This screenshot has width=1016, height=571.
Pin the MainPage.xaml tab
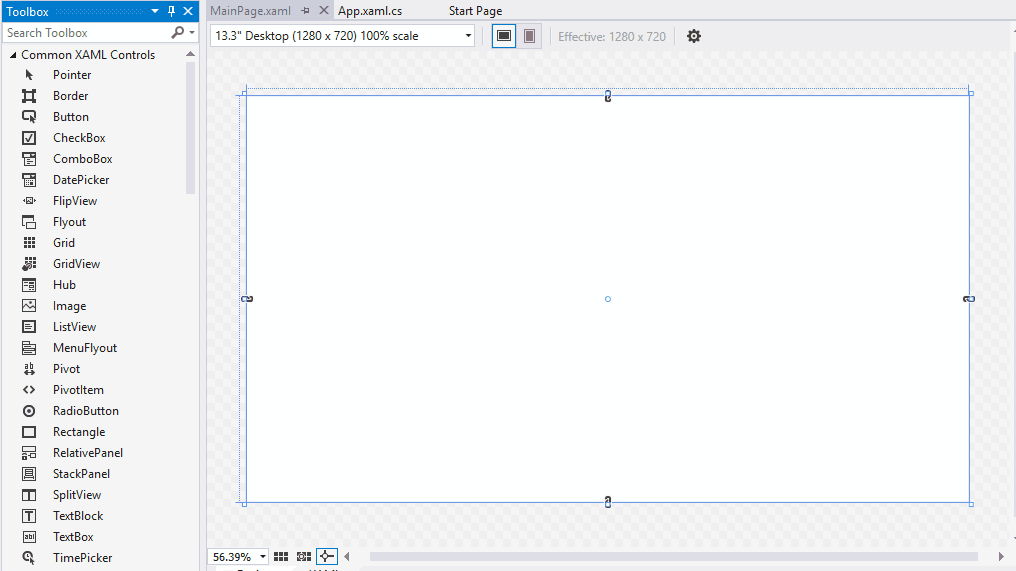[305, 11]
